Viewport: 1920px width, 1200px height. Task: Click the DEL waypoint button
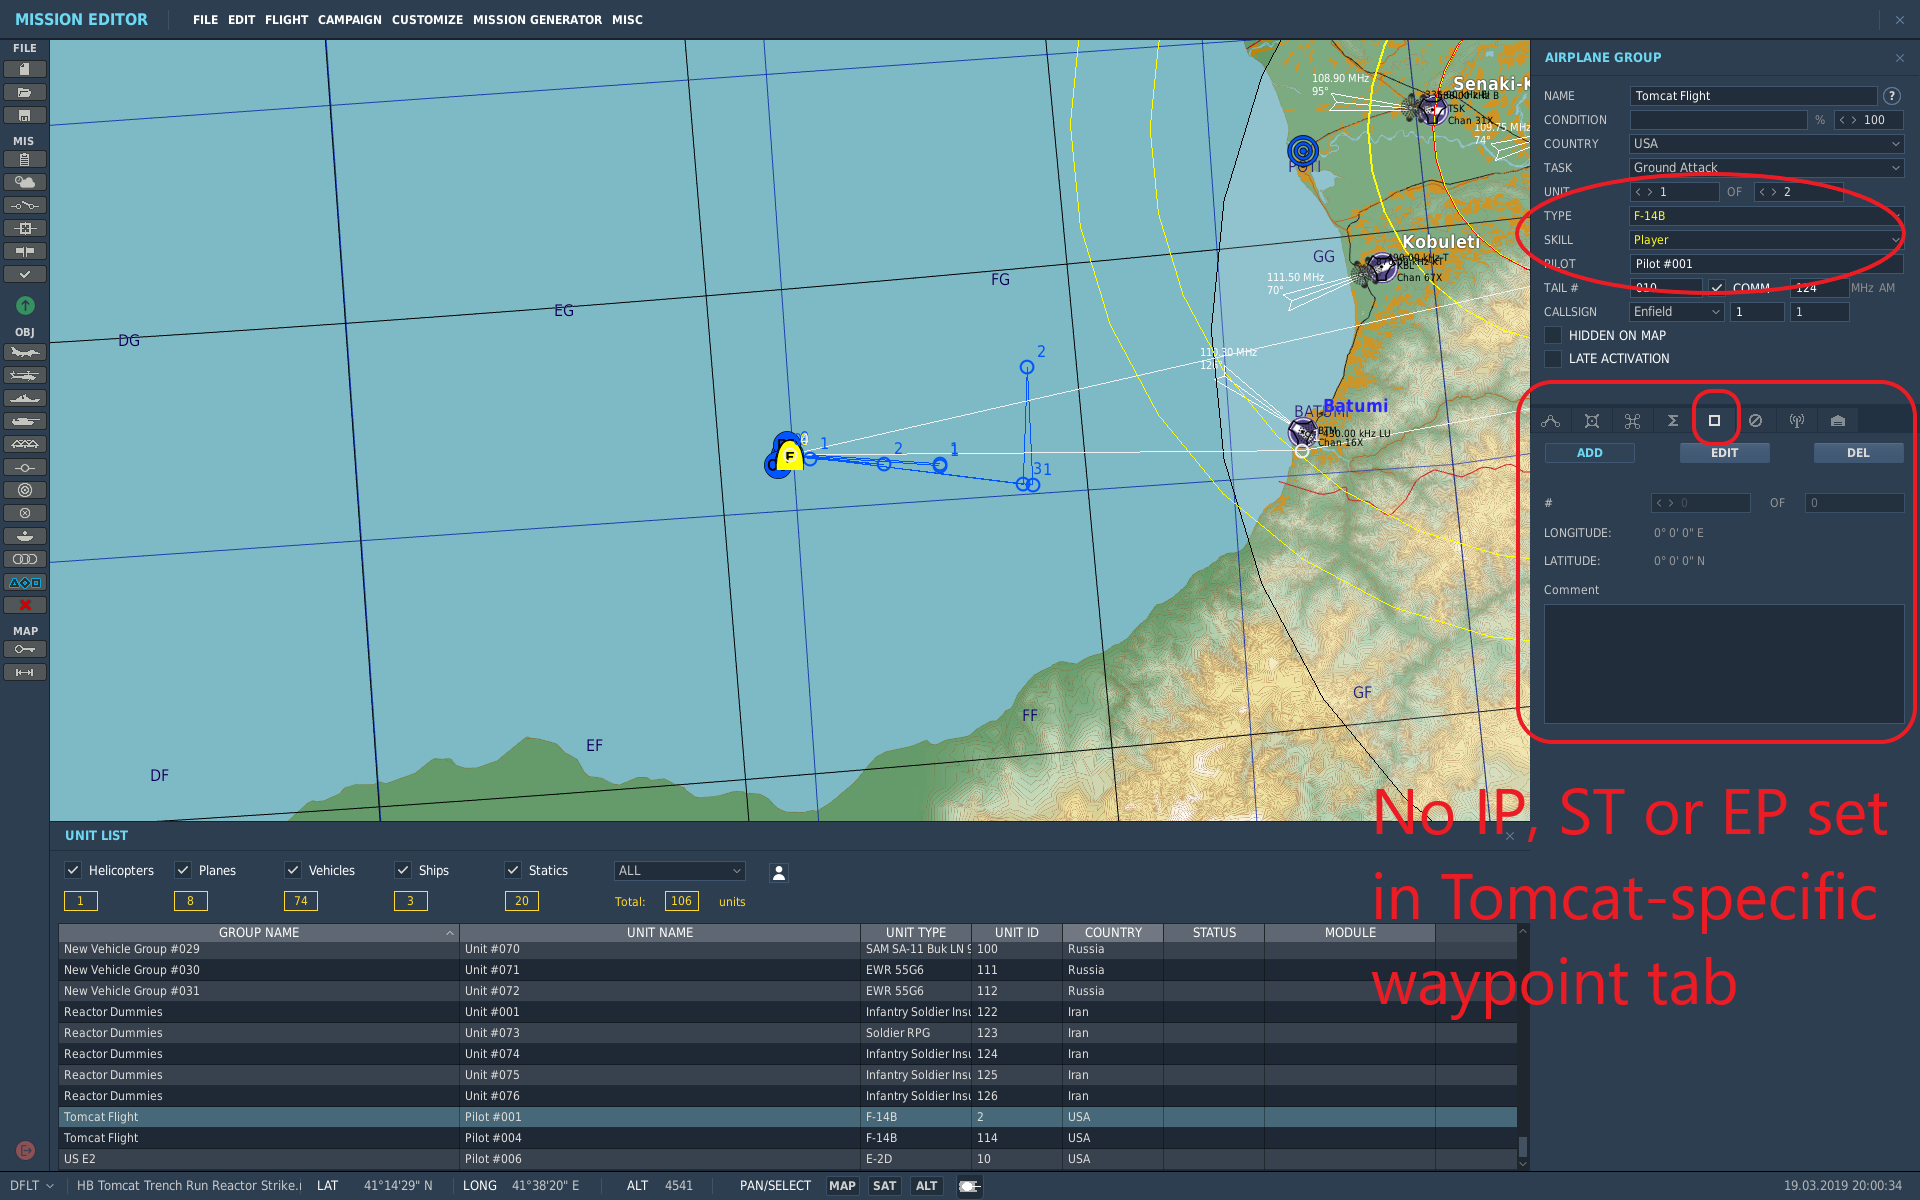click(1858, 453)
